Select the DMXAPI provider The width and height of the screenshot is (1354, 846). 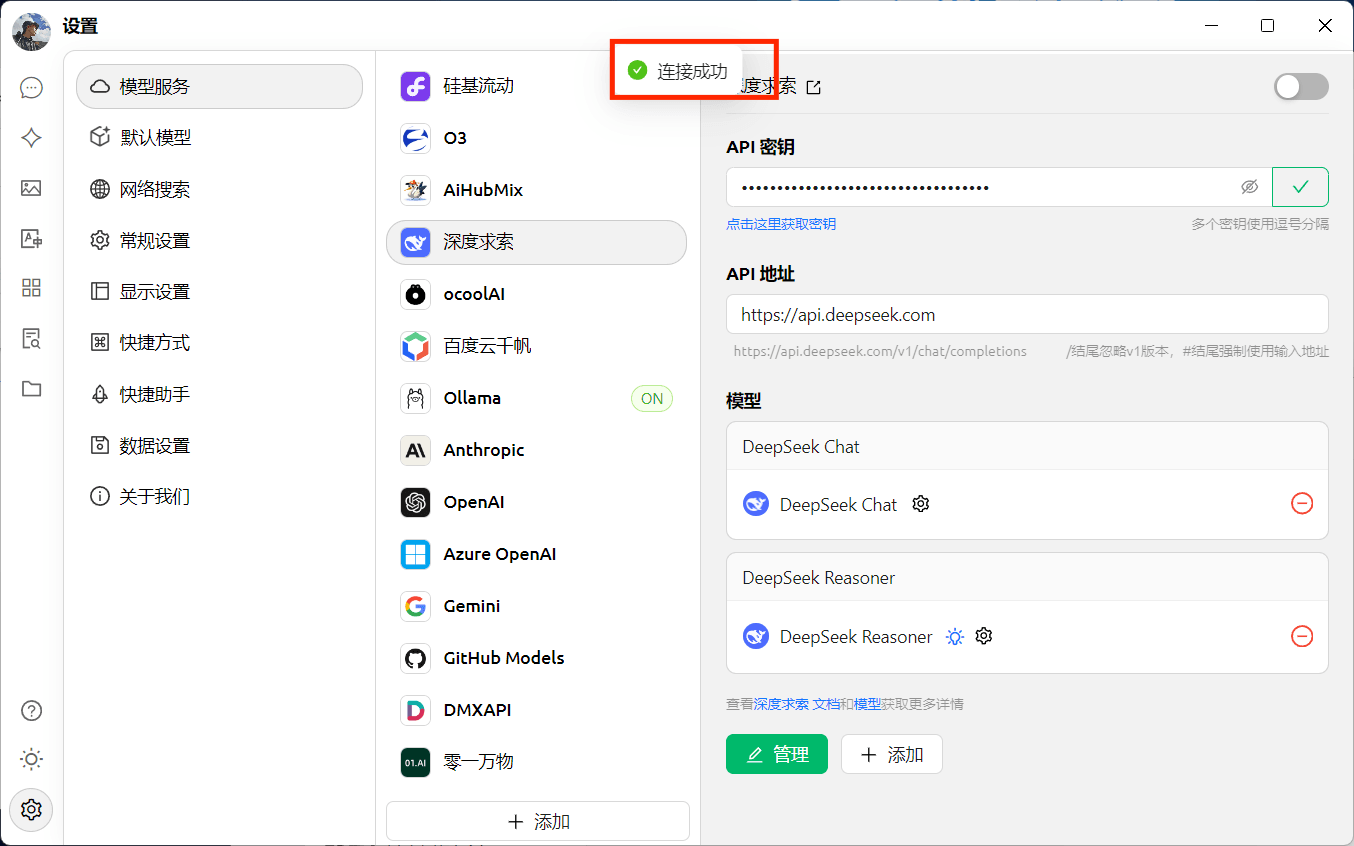point(537,710)
